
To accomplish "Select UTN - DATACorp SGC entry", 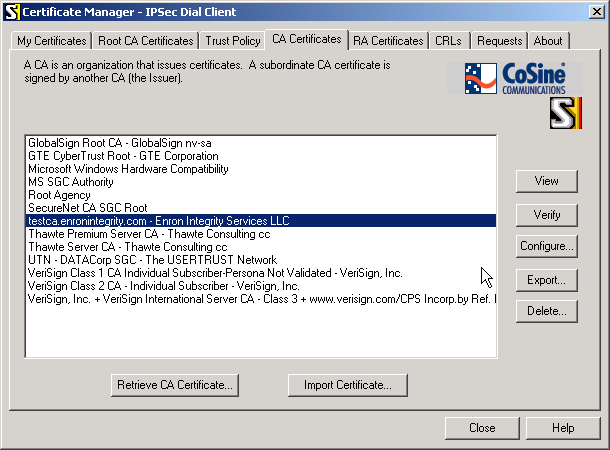I will click(261, 260).
